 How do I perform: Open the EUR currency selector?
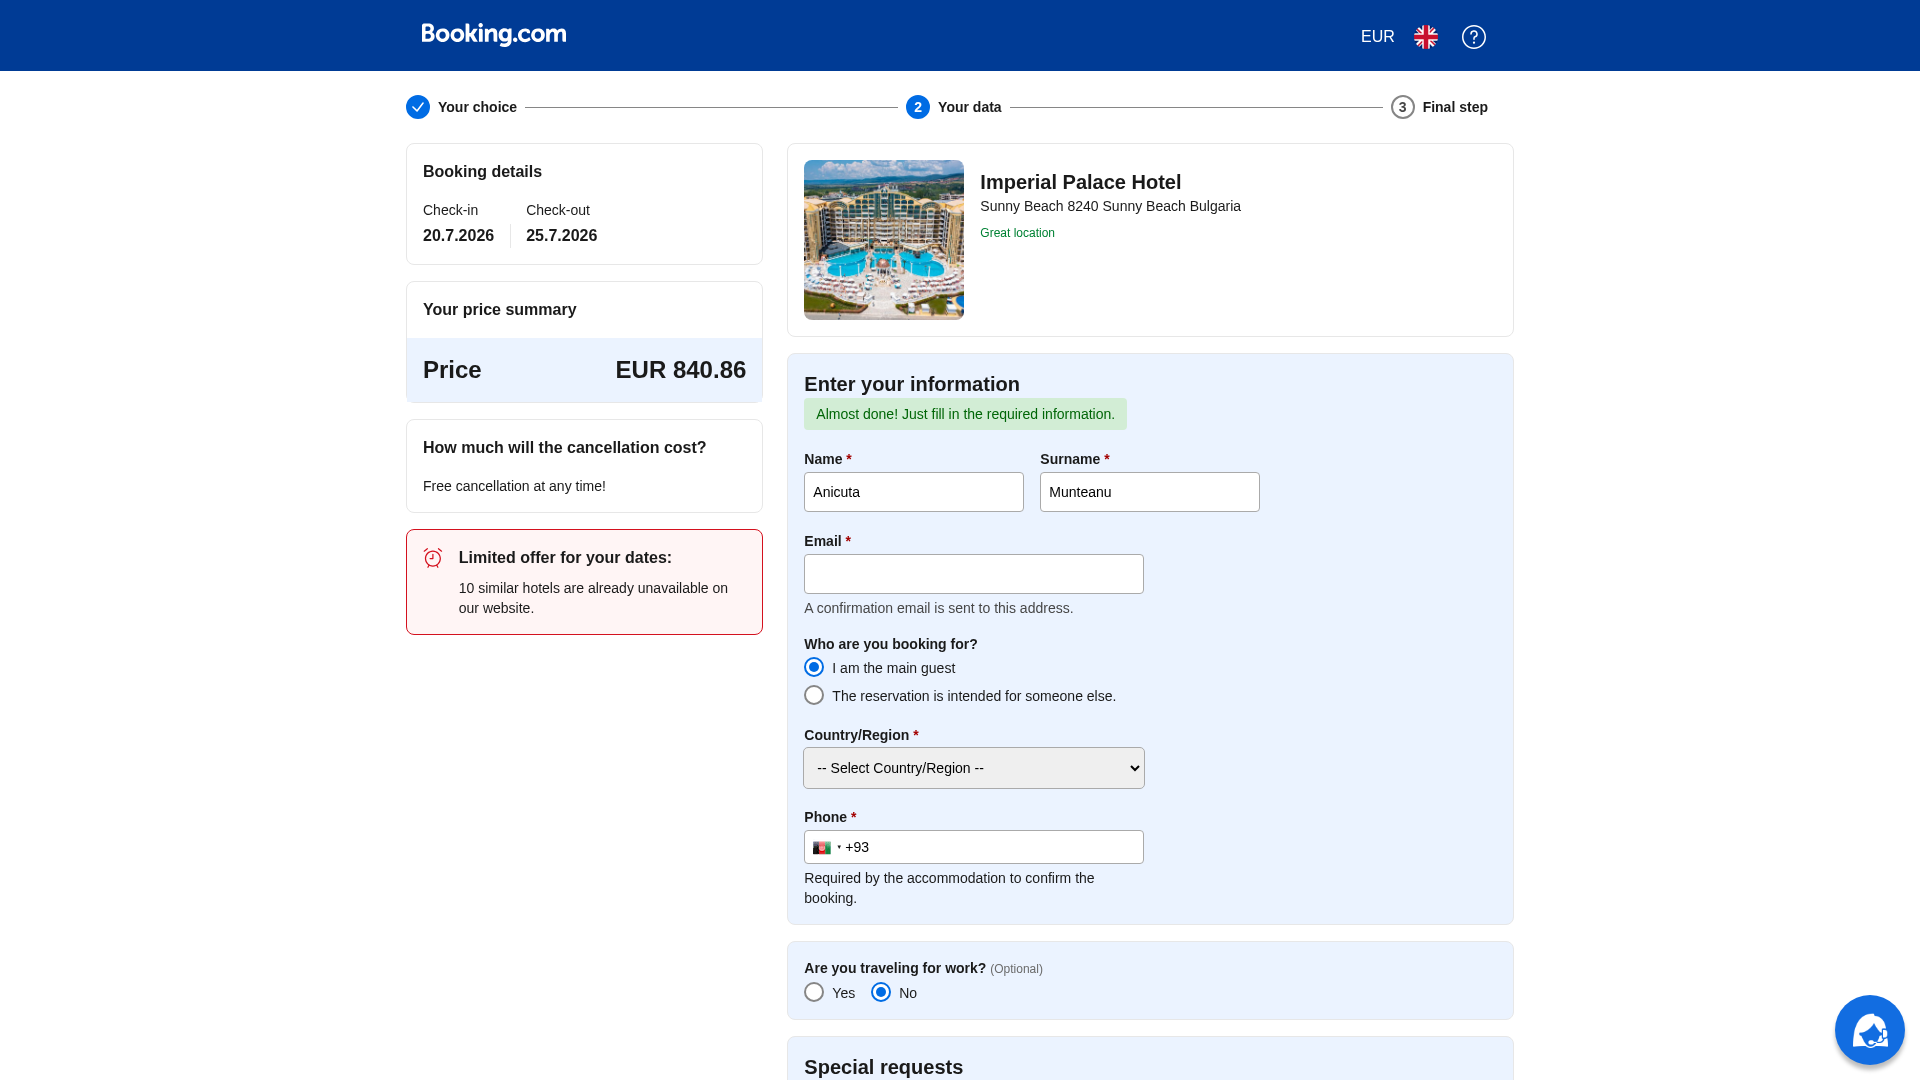1377,37
